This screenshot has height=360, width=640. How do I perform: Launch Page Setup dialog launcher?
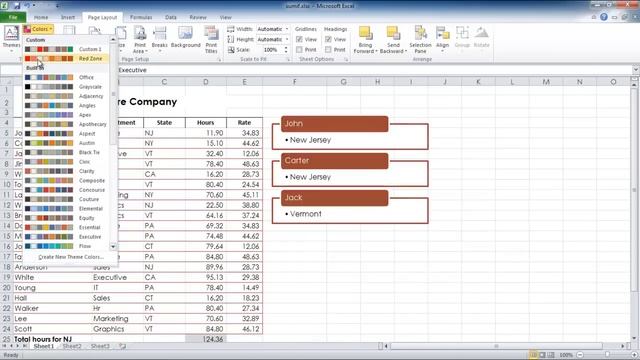[x=219, y=60]
